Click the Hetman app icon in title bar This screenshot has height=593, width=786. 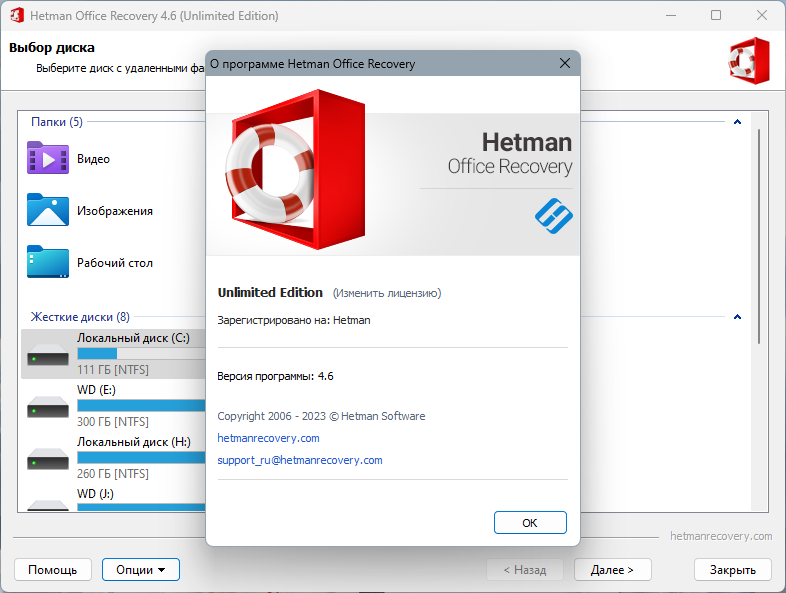pos(17,15)
